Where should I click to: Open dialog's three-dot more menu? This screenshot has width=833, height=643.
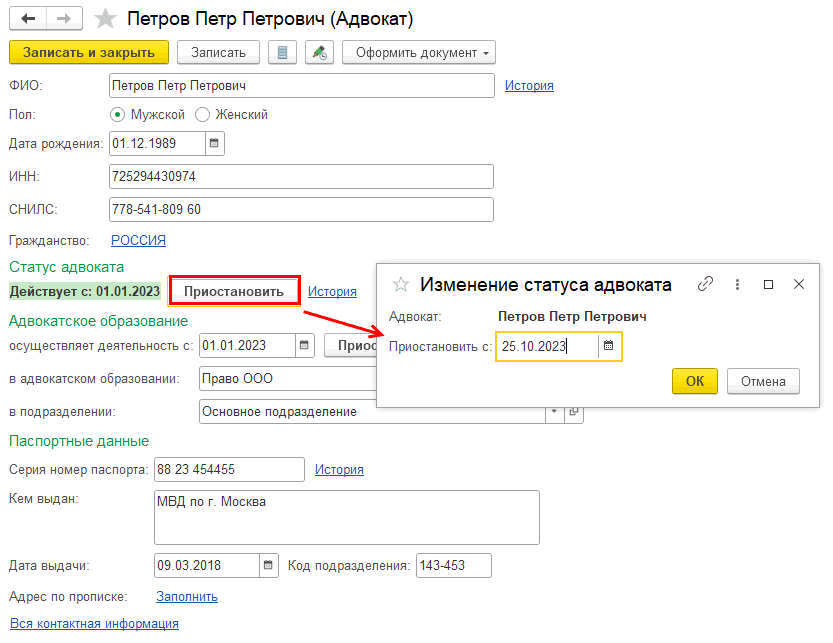click(x=737, y=284)
